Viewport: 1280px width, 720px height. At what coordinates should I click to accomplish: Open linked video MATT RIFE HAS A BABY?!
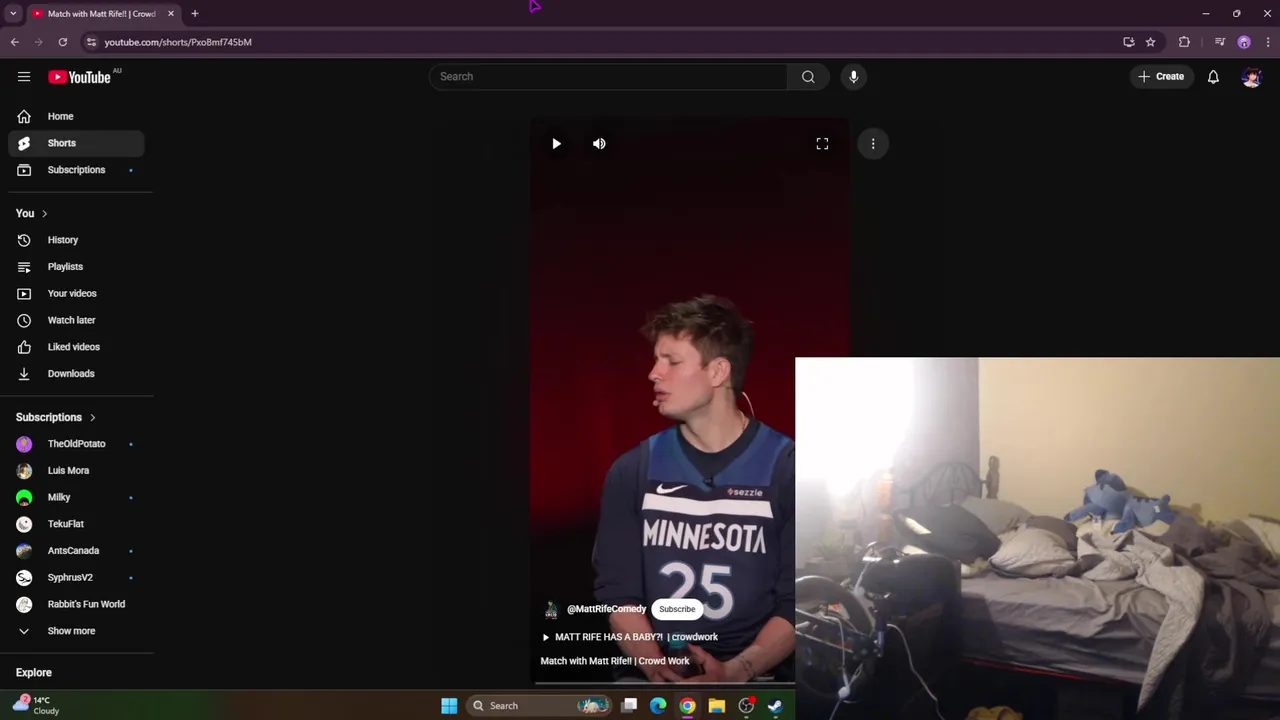(630, 637)
